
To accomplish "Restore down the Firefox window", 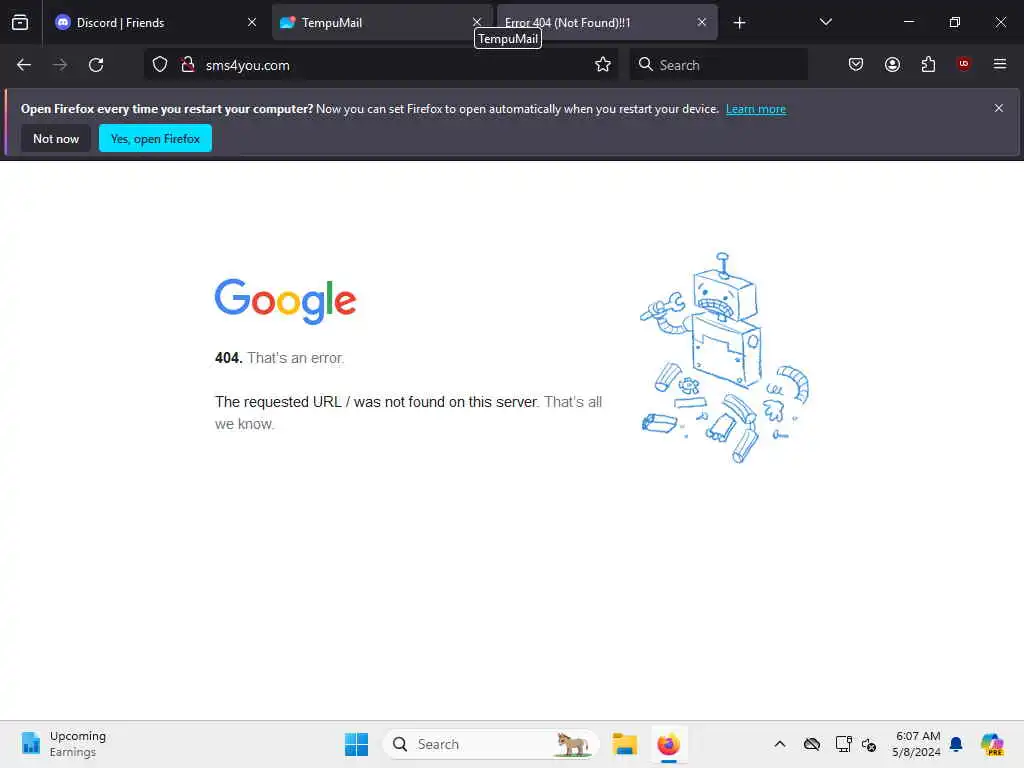I will pos(954,22).
